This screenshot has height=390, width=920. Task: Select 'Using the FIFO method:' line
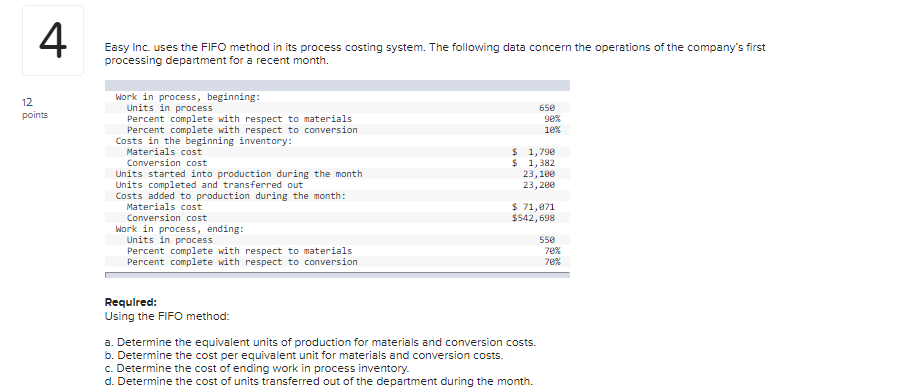pyautogui.click(x=167, y=316)
